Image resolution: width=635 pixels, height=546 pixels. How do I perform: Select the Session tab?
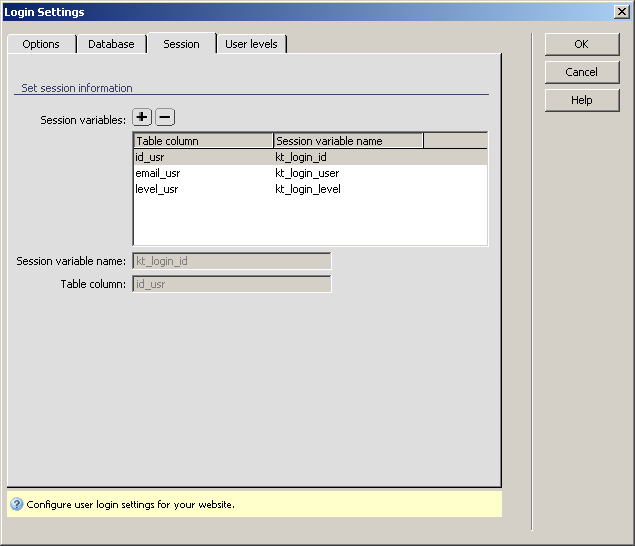tap(181, 44)
